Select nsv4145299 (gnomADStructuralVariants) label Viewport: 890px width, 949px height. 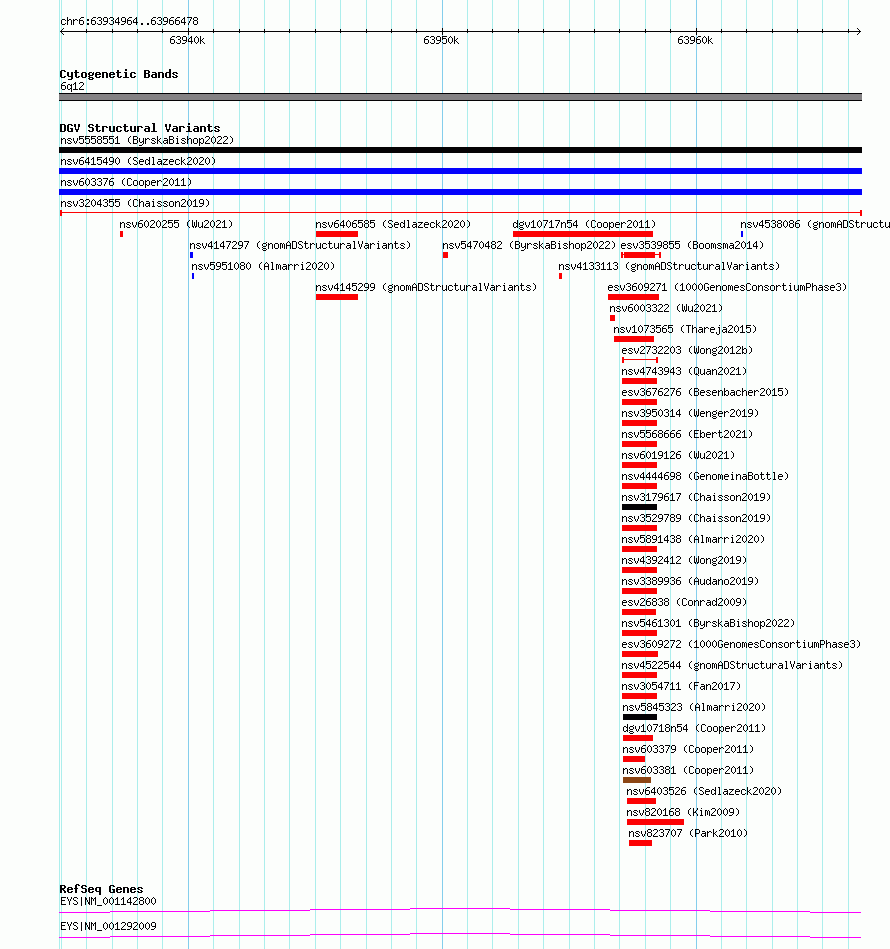point(426,287)
